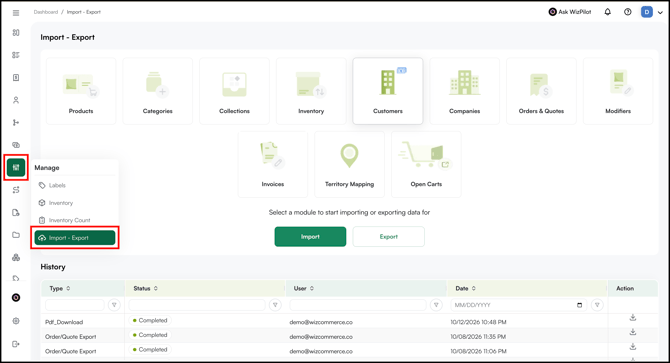670x363 pixels.
Task: Open the notifications bell
Action: click(x=608, y=12)
